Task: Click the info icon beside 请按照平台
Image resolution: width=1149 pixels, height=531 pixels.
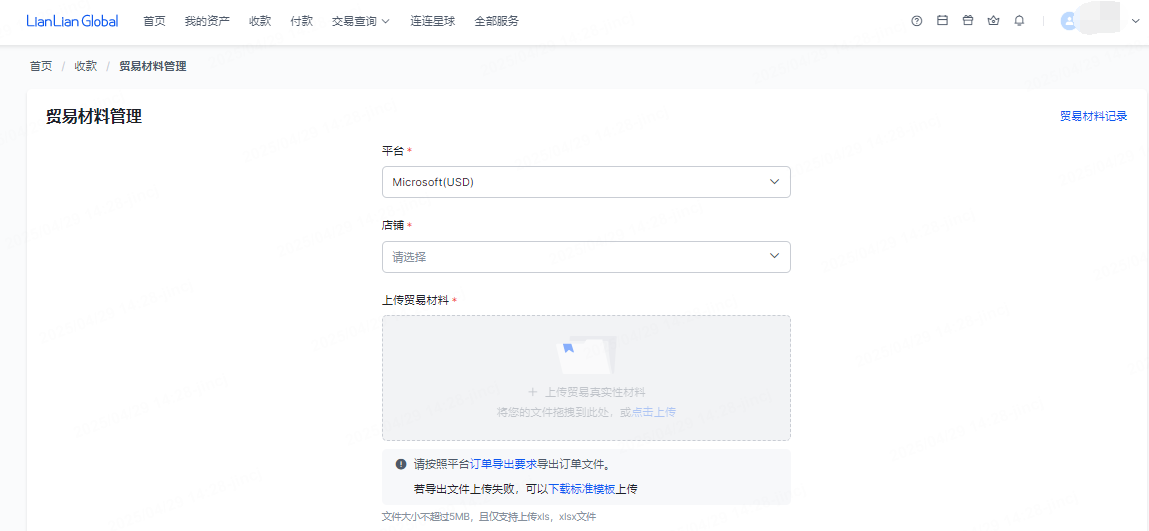Action: click(x=401, y=464)
